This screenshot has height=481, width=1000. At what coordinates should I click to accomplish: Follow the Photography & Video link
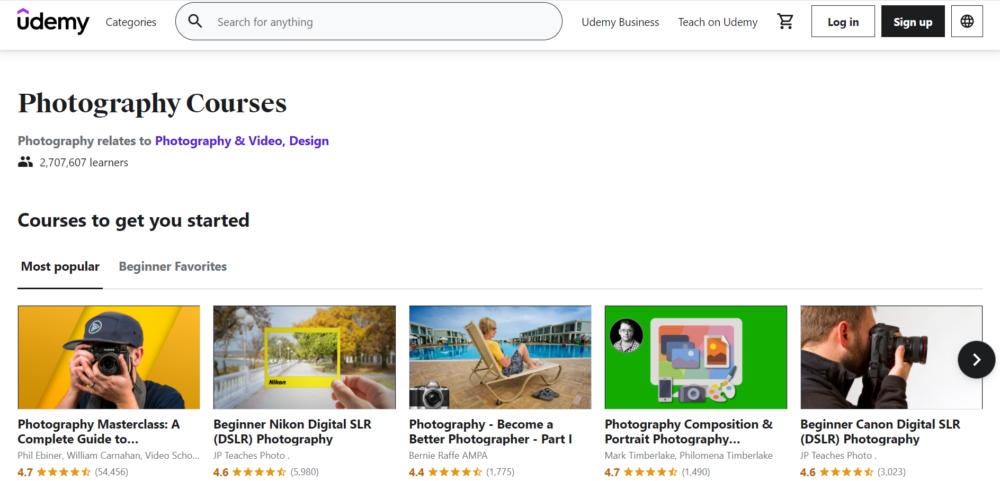click(x=218, y=141)
